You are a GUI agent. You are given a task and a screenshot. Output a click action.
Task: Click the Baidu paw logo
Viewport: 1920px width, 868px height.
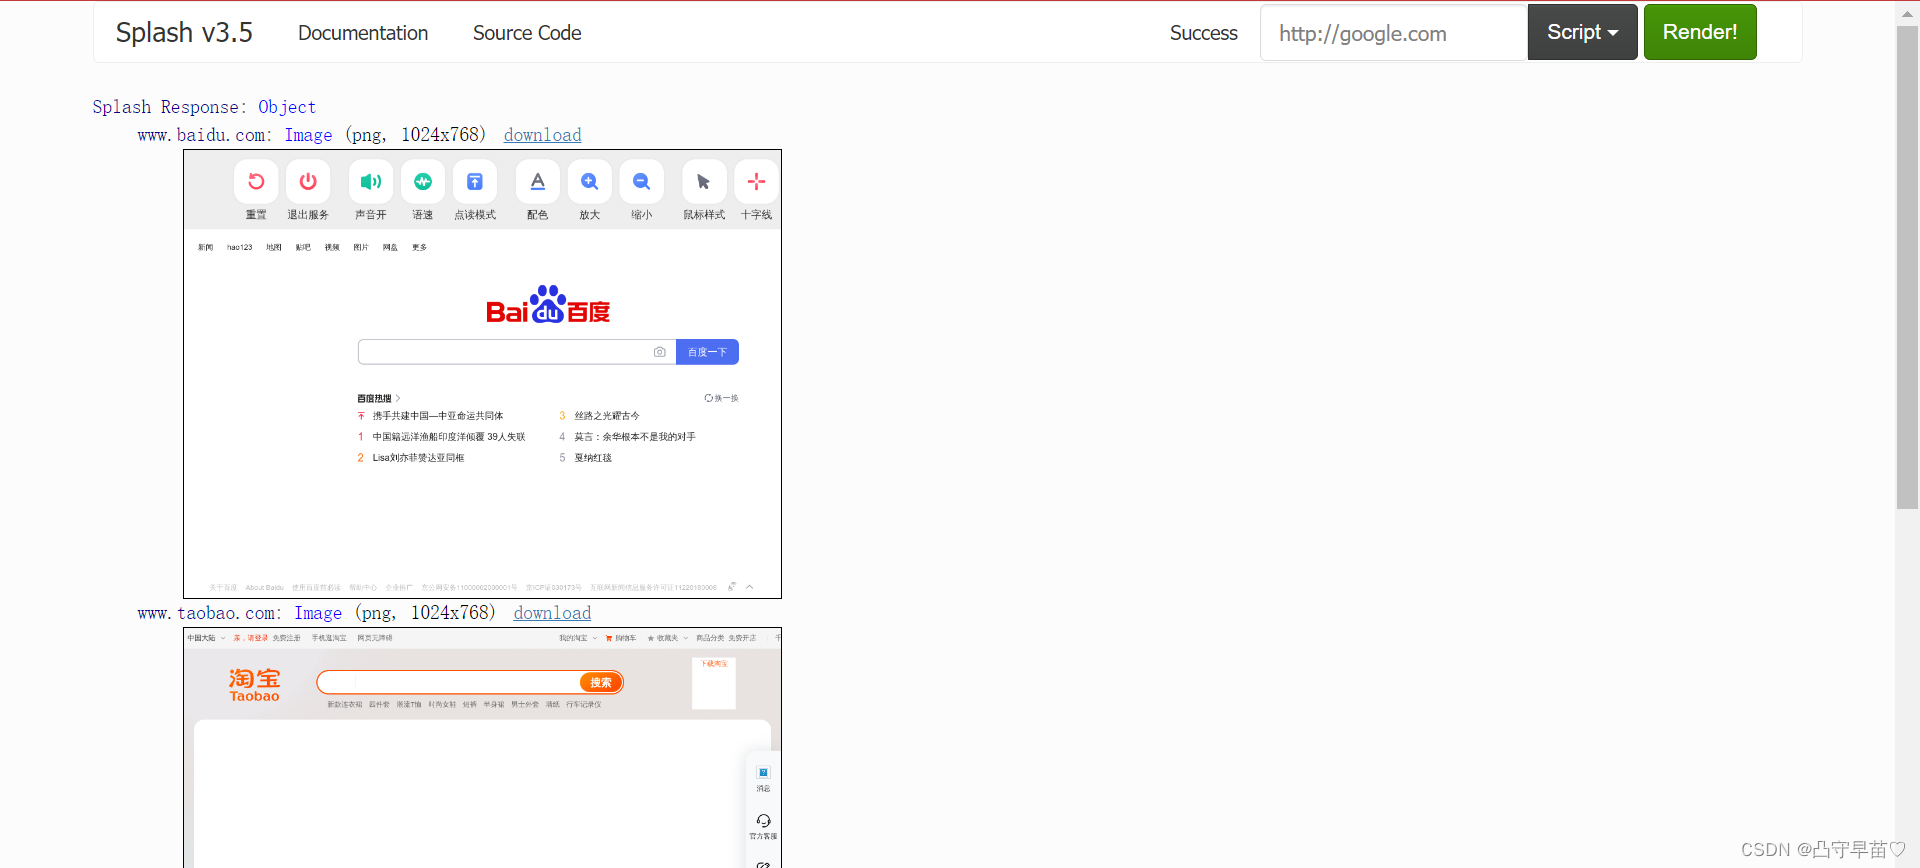point(548,304)
